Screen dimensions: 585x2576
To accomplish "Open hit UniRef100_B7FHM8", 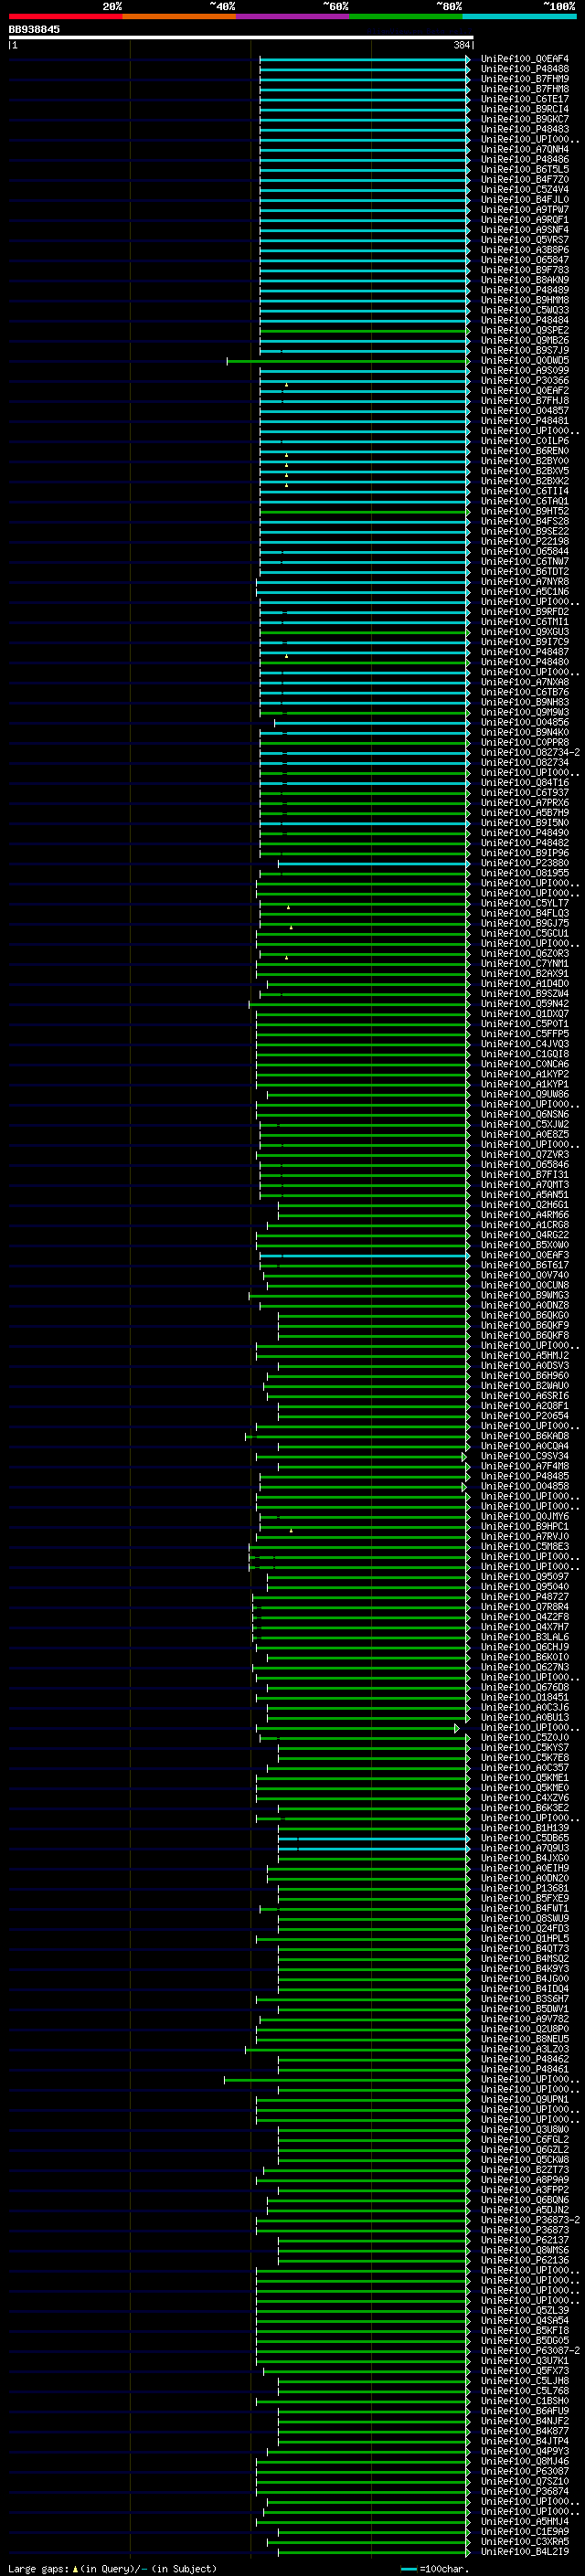I will (525, 89).
